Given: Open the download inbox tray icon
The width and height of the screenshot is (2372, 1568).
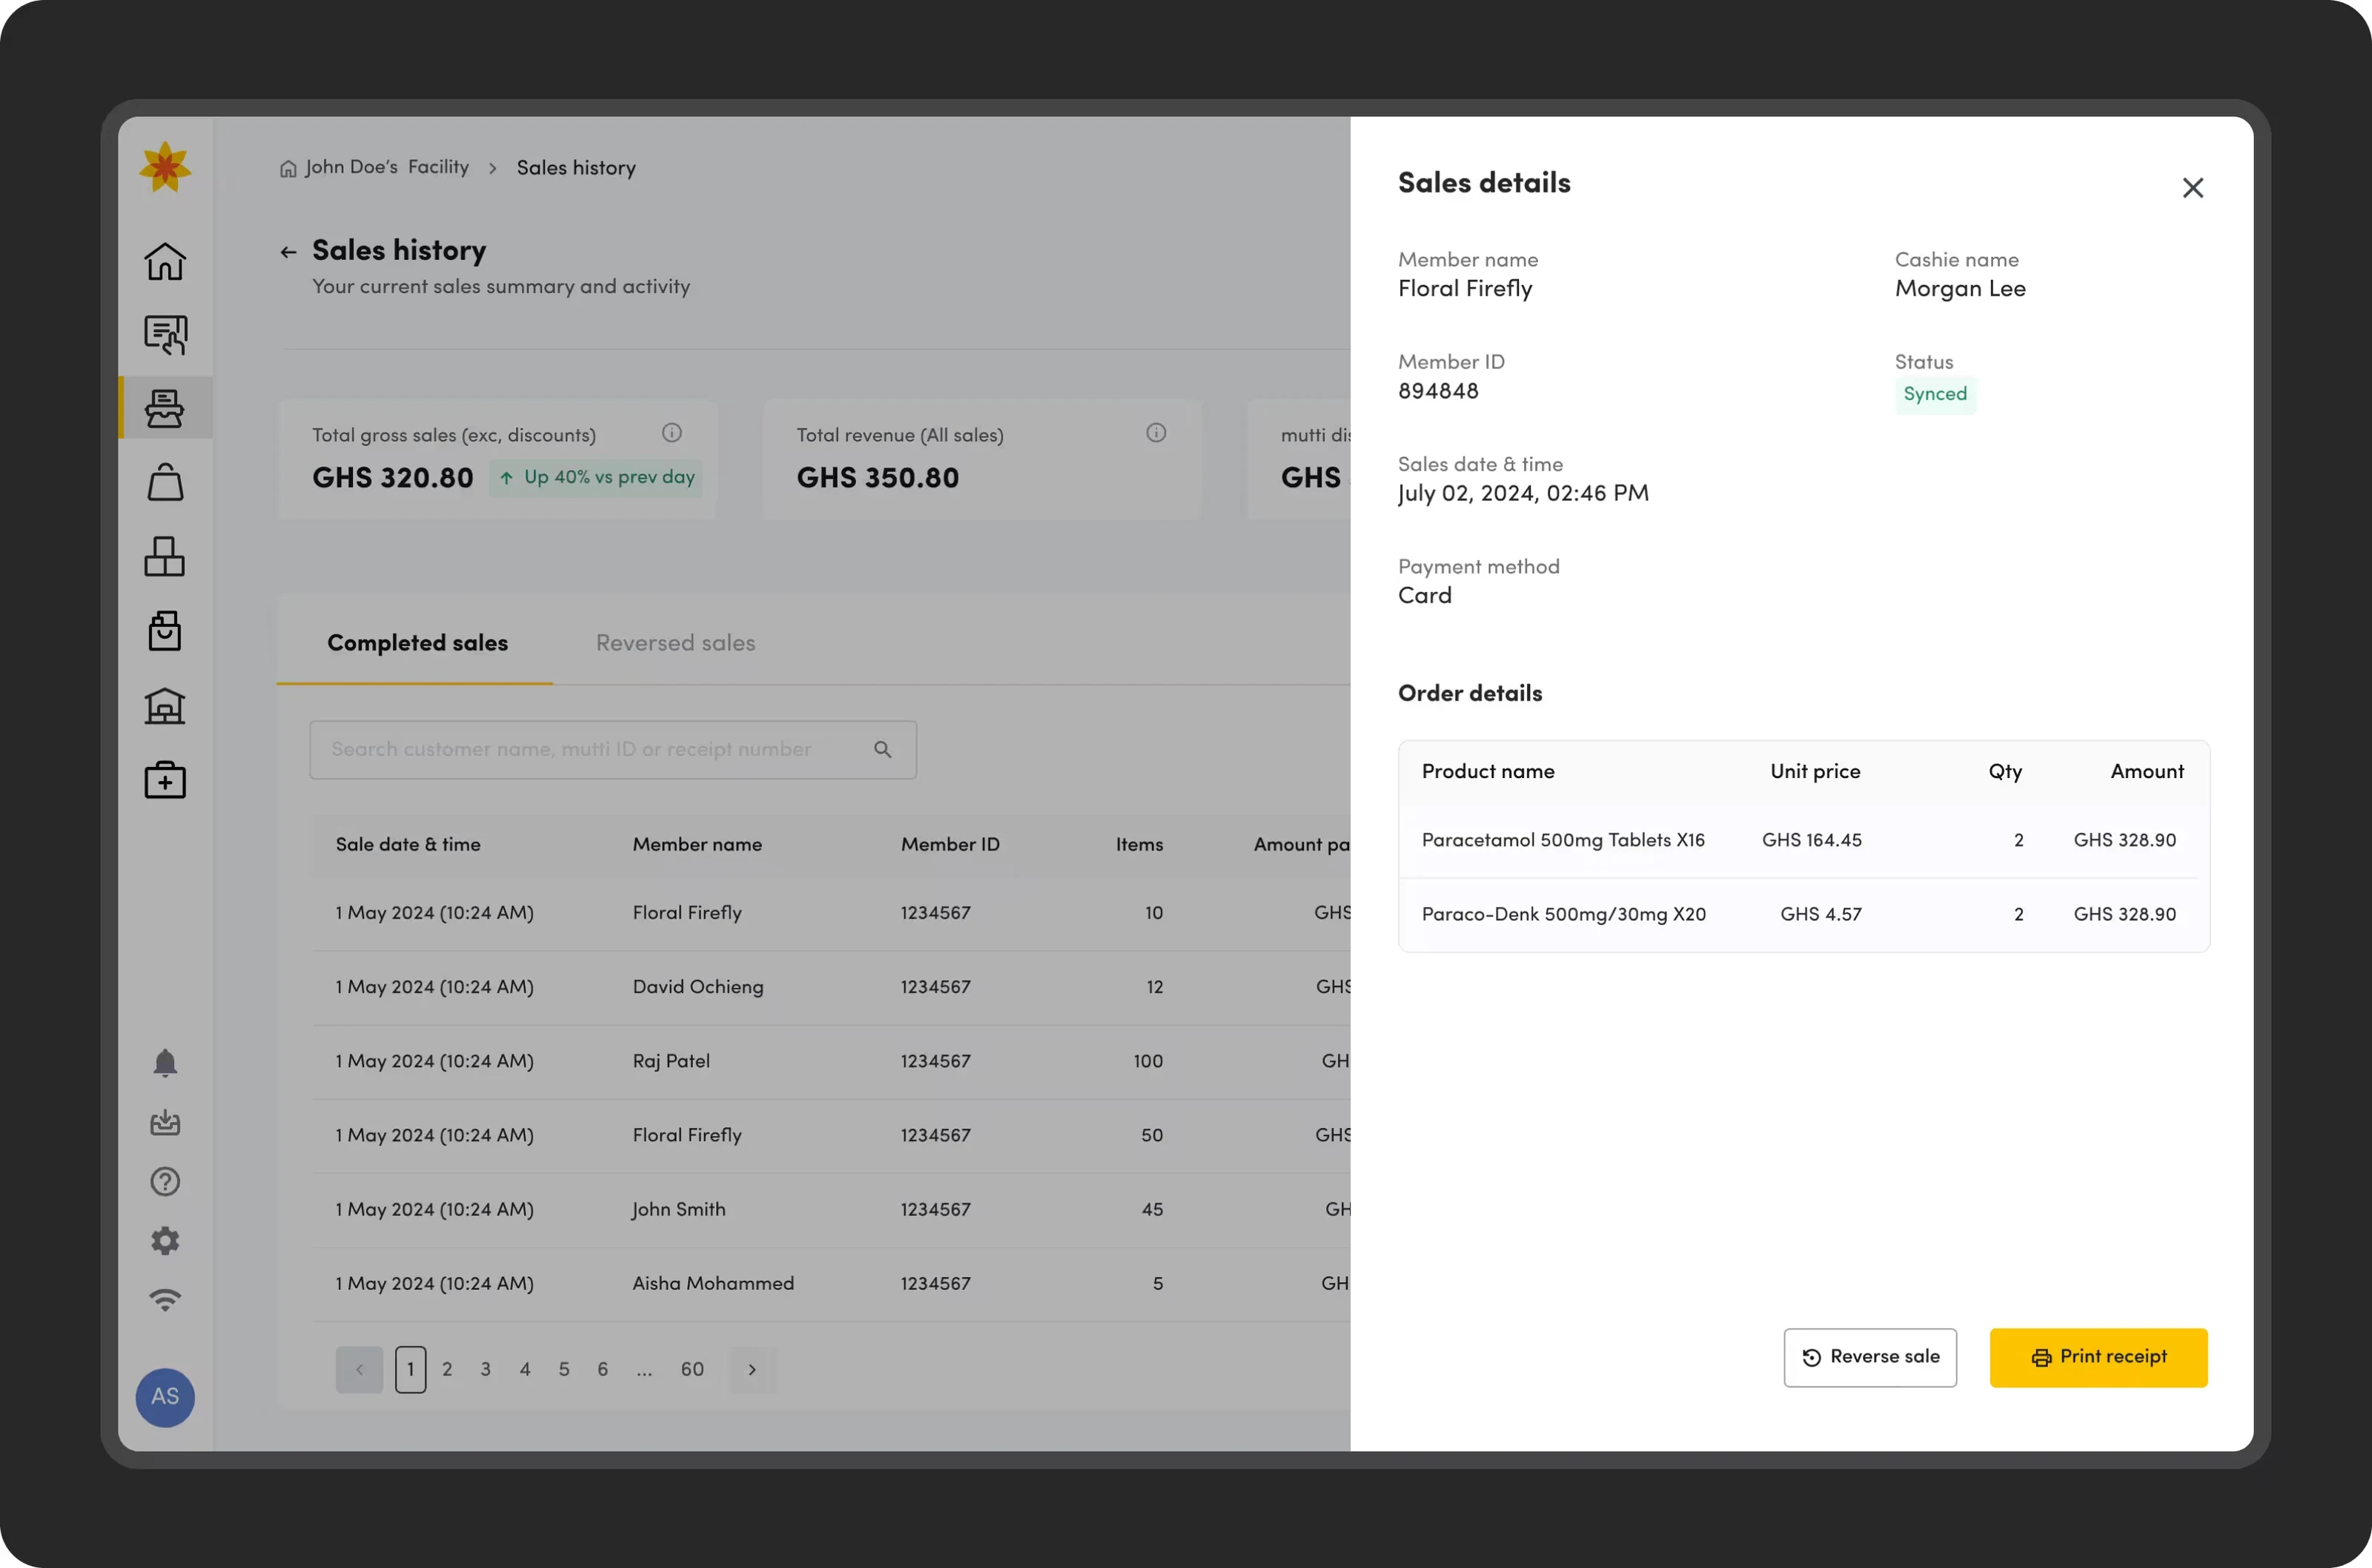Looking at the screenshot, I should pos(165,1122).
